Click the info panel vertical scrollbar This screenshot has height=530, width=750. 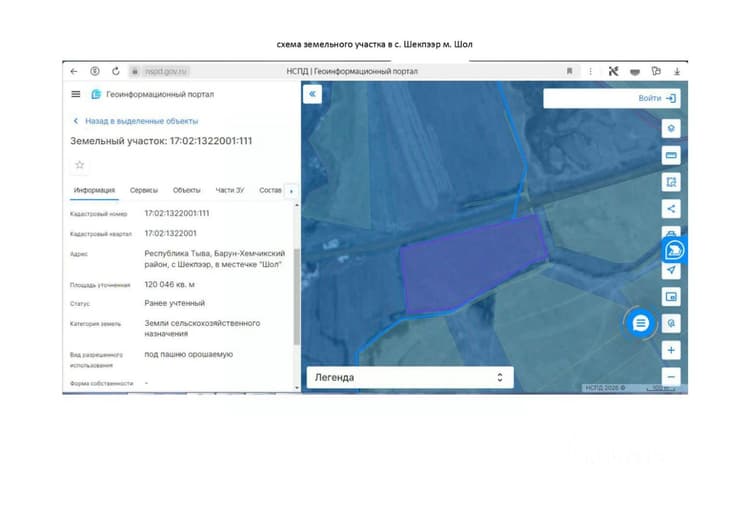pos(297,296)
